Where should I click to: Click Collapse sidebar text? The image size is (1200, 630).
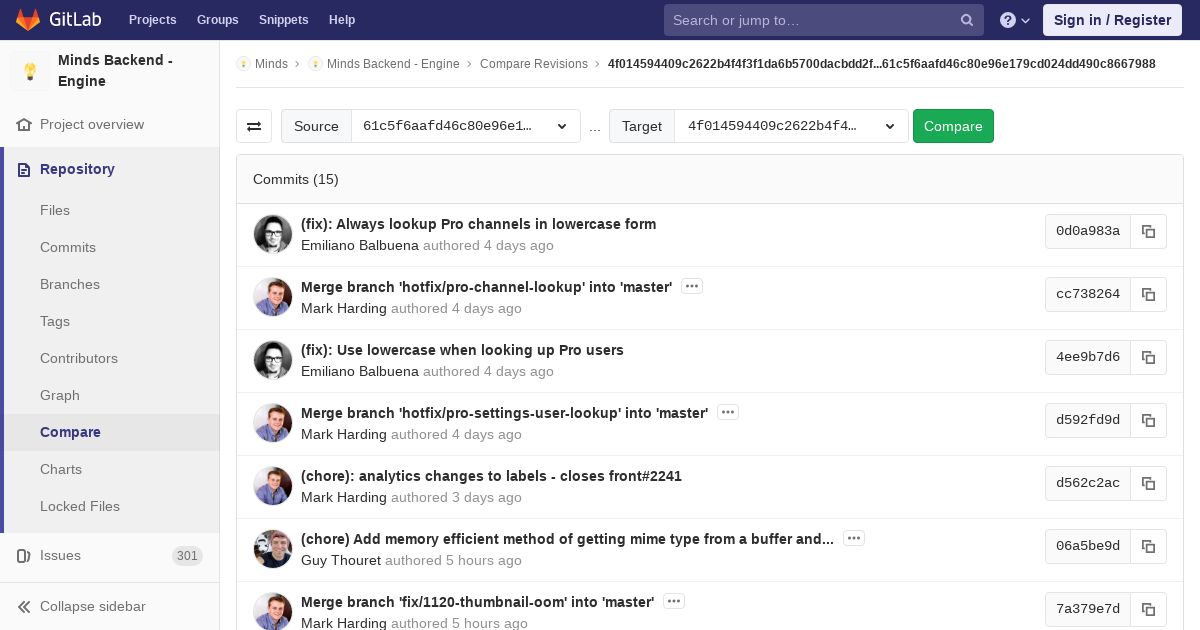(92, 607)
